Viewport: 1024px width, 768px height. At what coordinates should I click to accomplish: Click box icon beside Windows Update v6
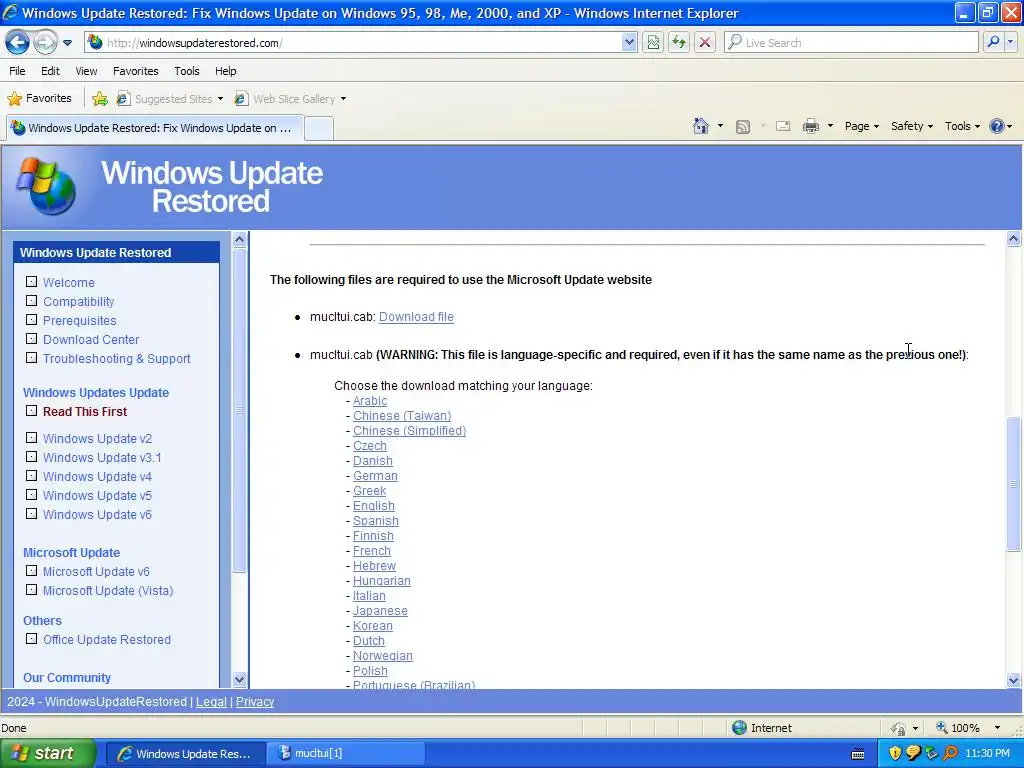[x=31, y=514]
